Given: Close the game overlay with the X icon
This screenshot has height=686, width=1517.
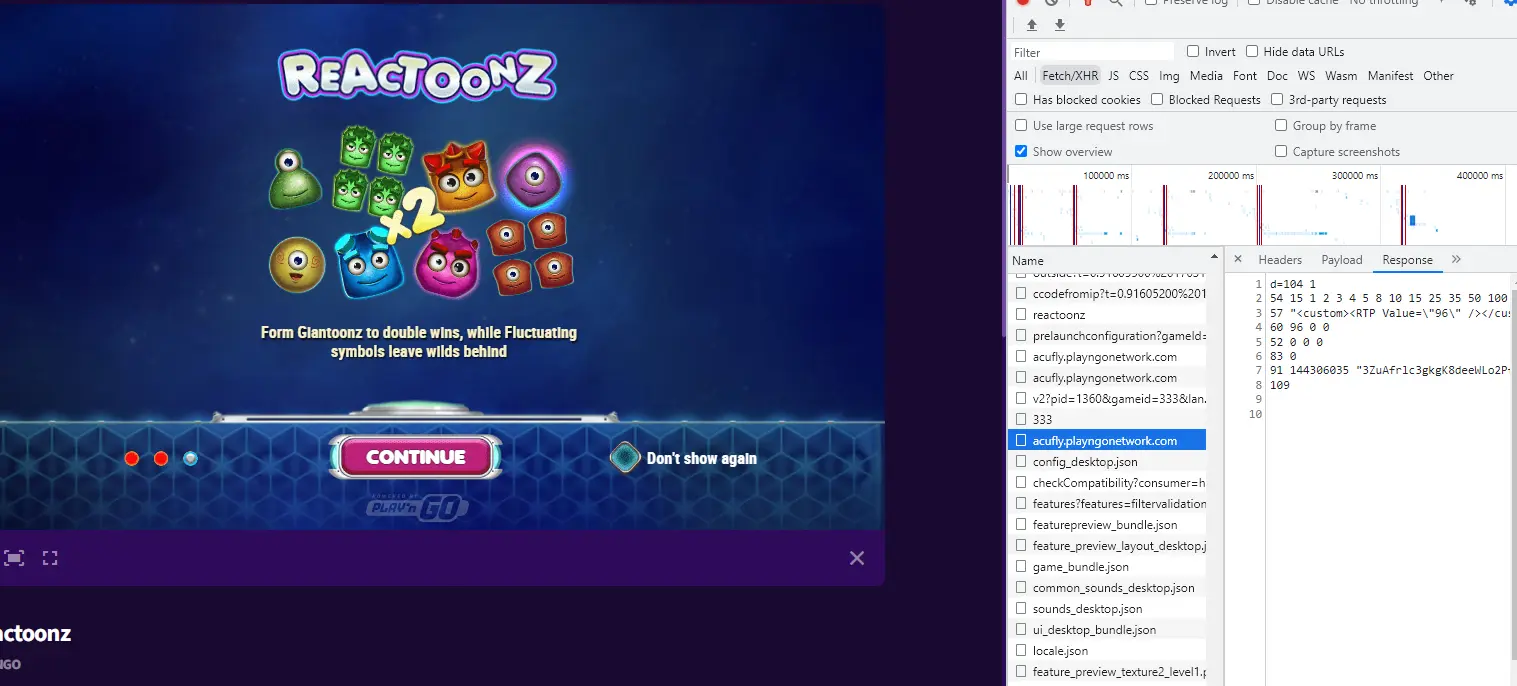Looking at the screenshot, I should [x=857, y=558].
